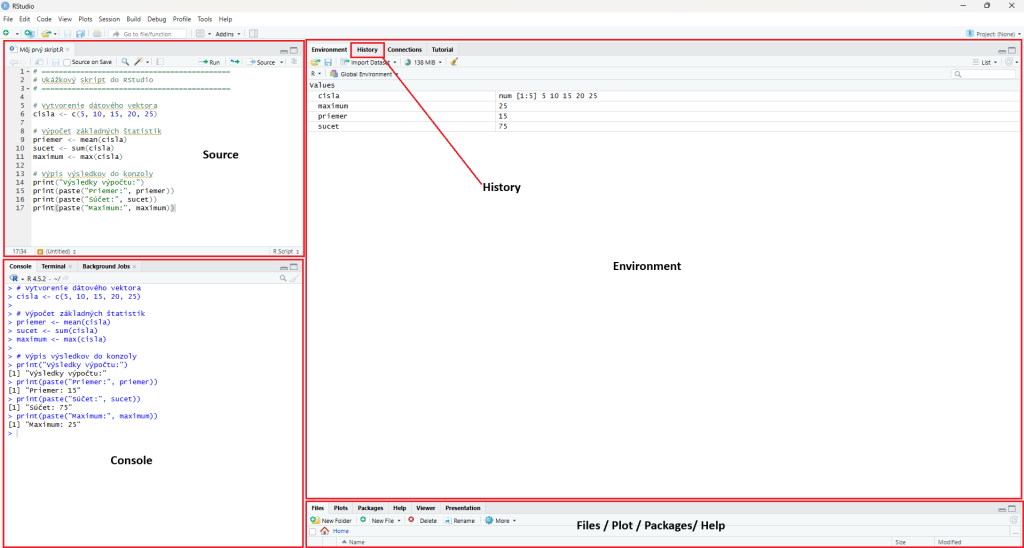The image size is (1024, 548).
Task: Enable the Source on Save checkbox
Action: click(x=67, y=62)
